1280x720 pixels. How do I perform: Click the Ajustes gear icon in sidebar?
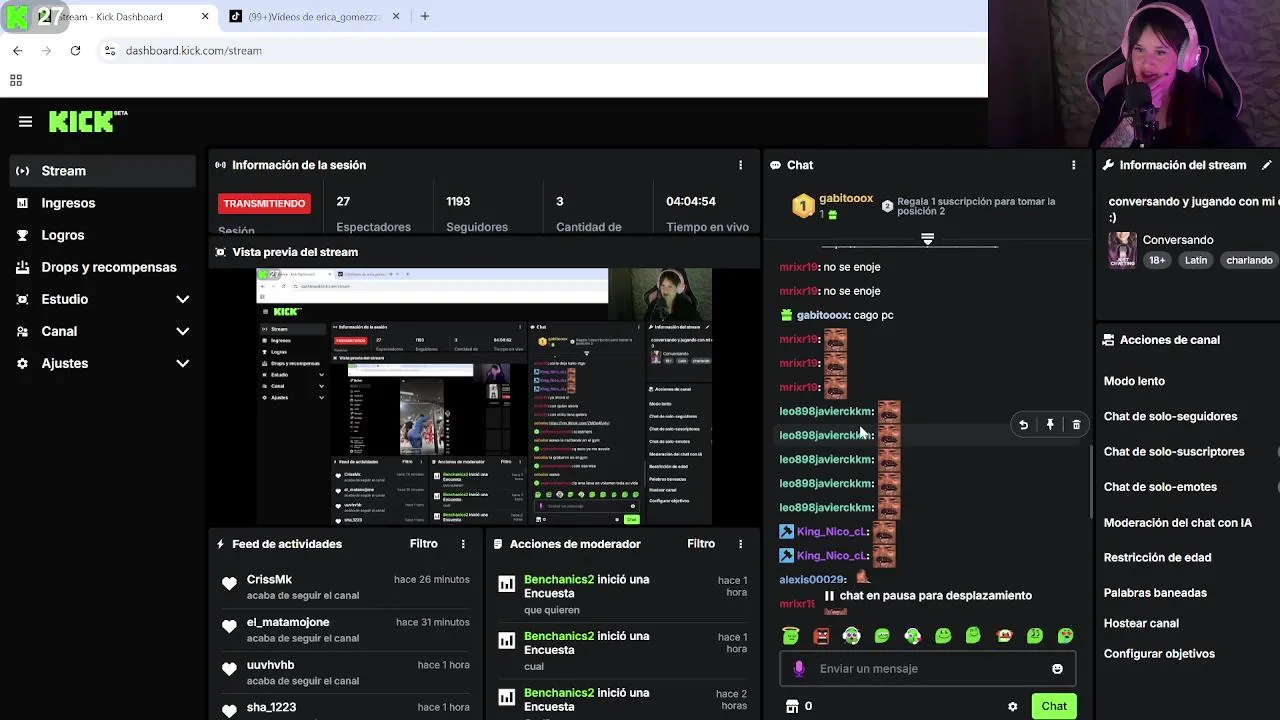coord(22,363)
